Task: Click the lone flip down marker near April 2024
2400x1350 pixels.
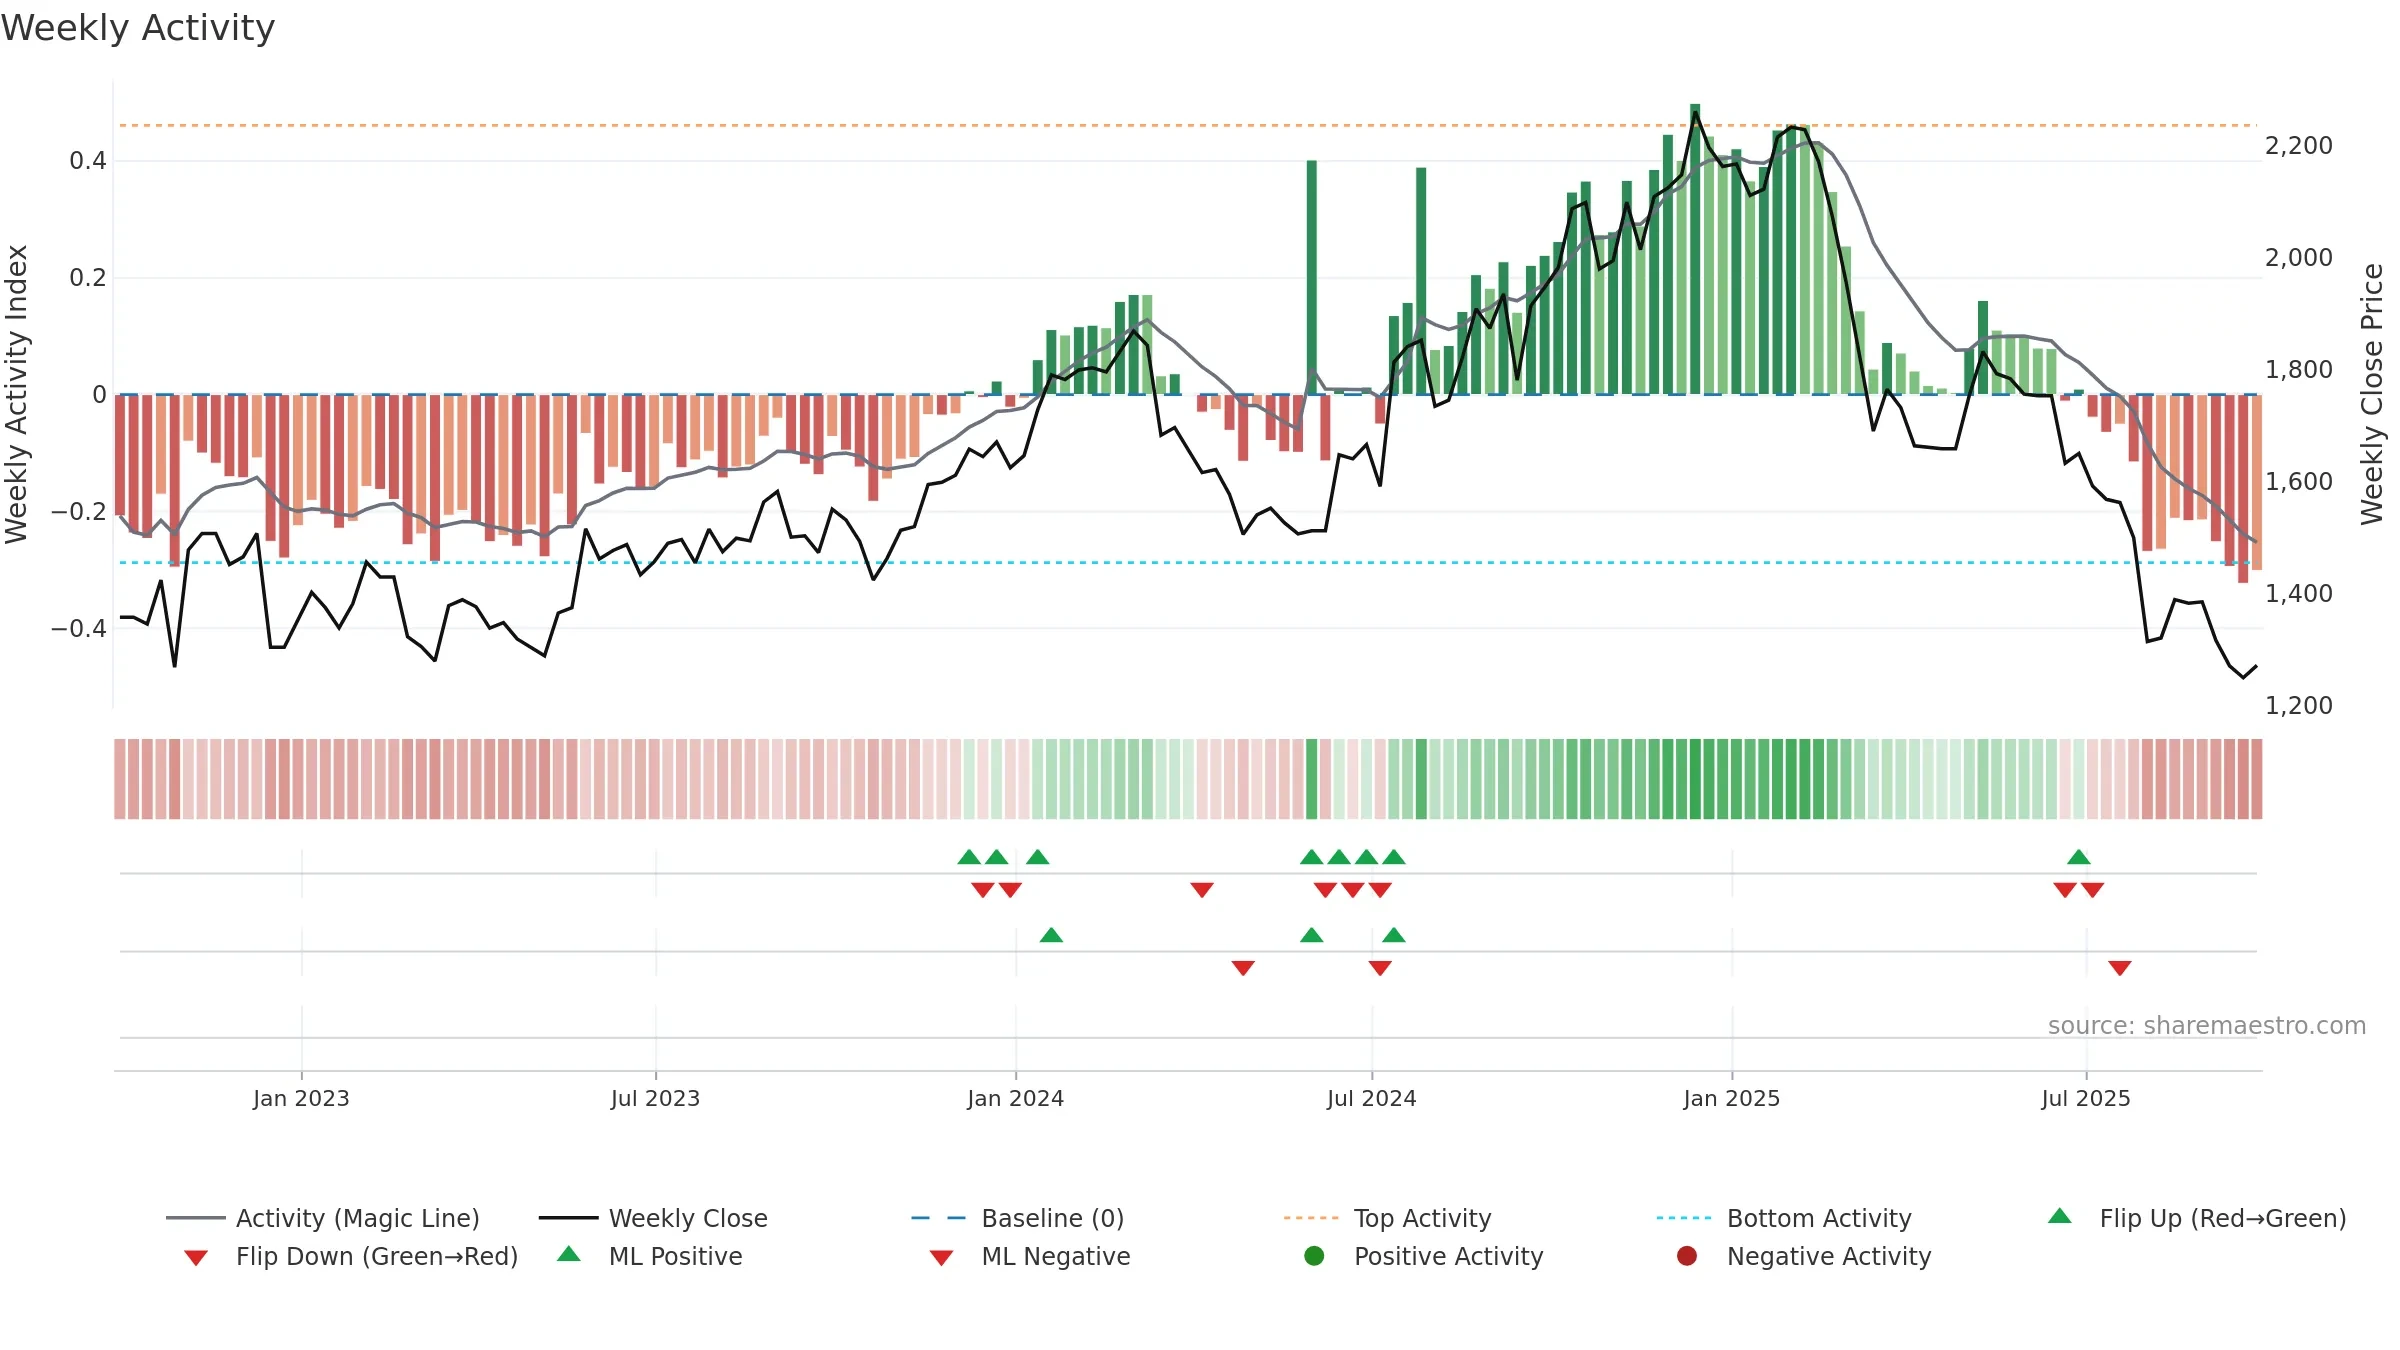Action: 1202,890
